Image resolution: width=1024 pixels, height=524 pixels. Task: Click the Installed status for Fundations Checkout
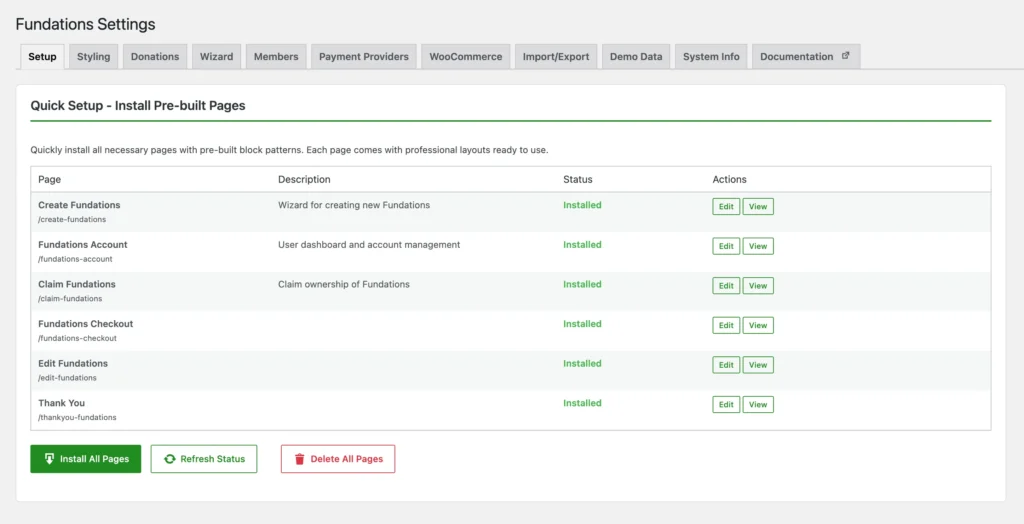[x=583, y=323]
